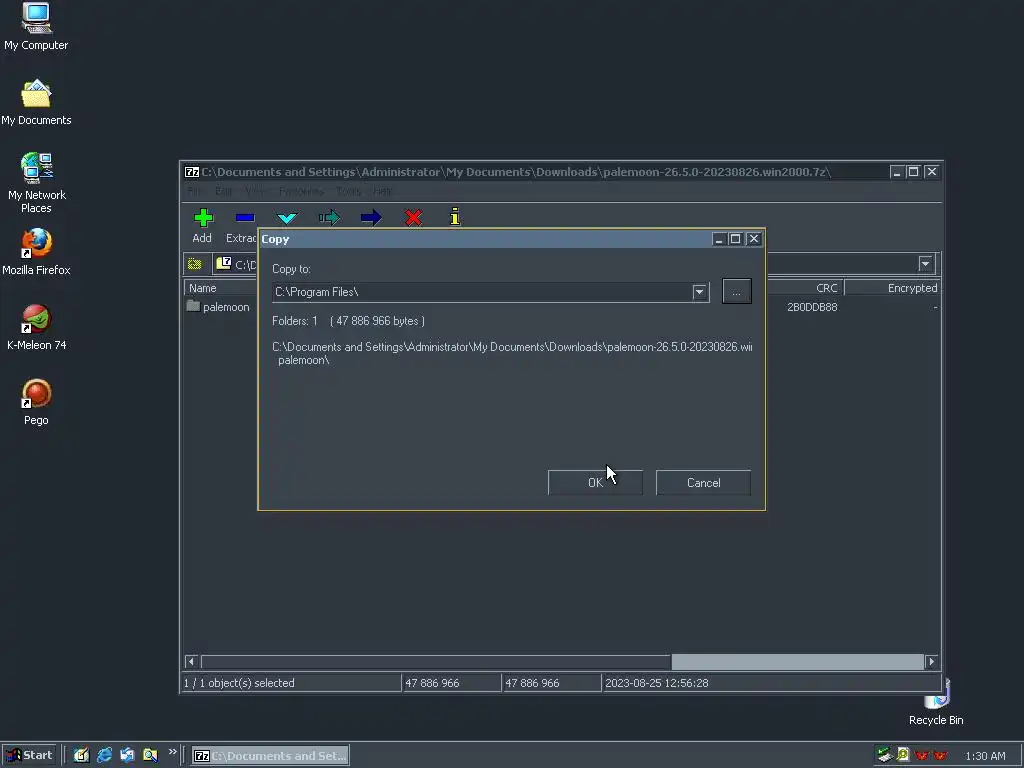Select My Documents desktop icon
This screenshot has width=1024, height=768.
click(x=36, y=103)
